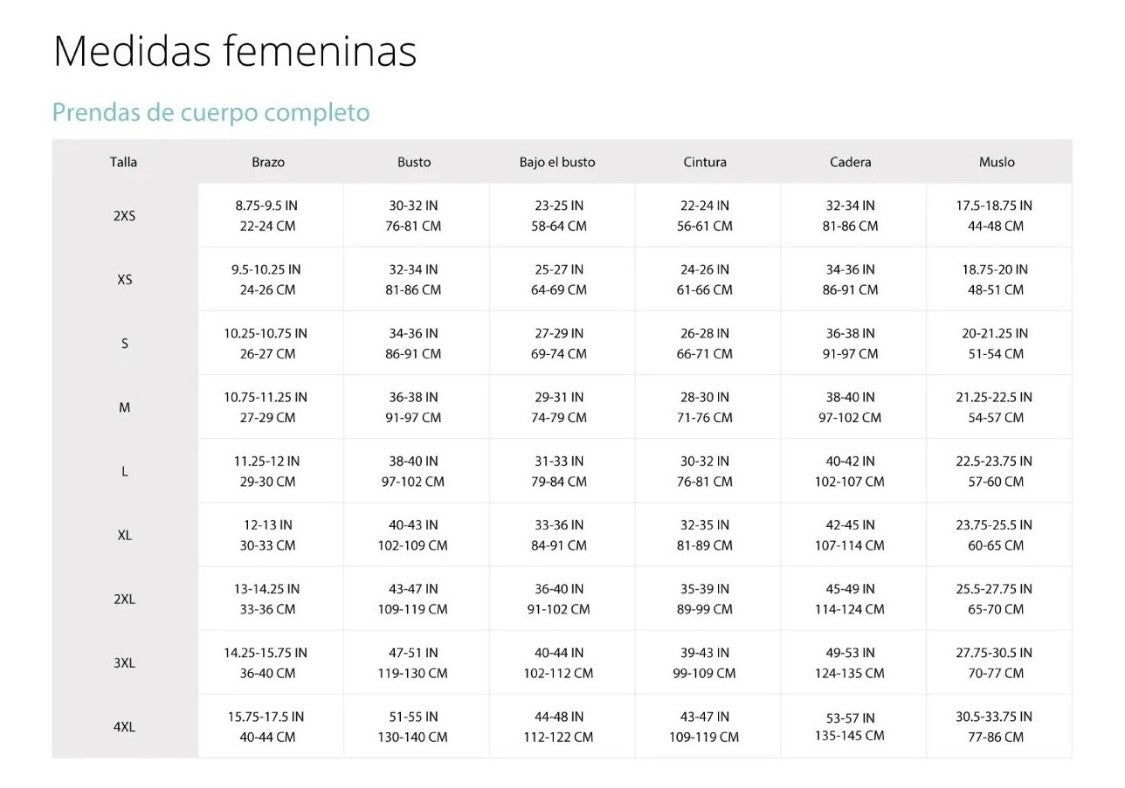Click the 3XL size row label
This screenshot has height=788, width=1125.
click(124, 663)
